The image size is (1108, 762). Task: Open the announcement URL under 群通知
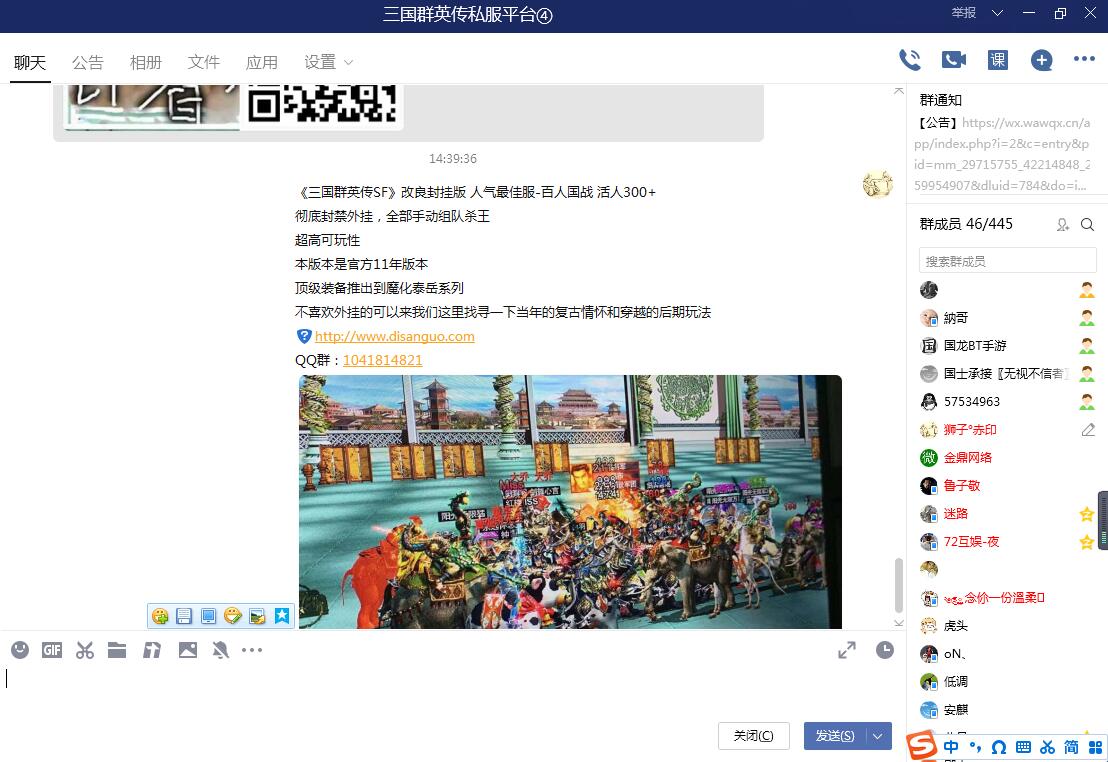(x=1002, y=154)
